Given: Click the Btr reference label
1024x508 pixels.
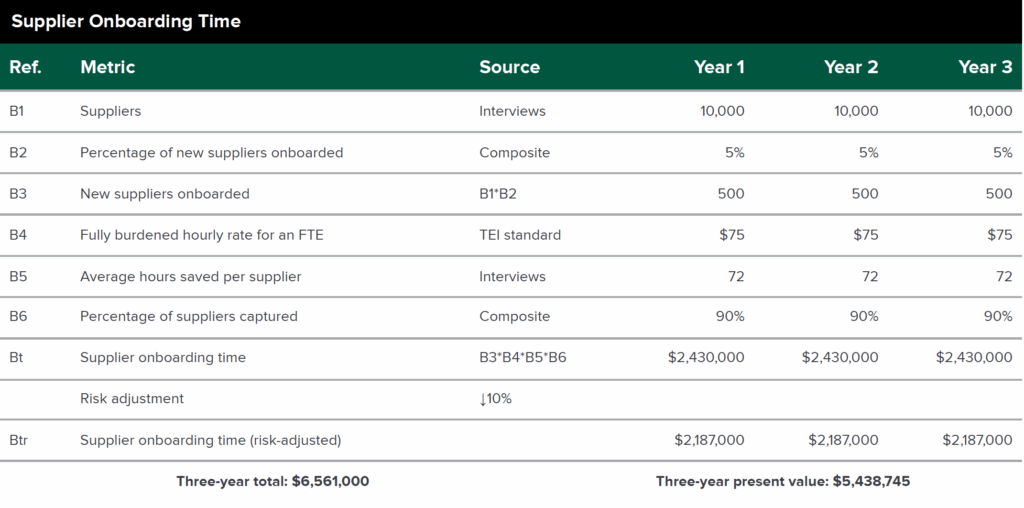Looking at the screenshot, I should tap(19, 441).
